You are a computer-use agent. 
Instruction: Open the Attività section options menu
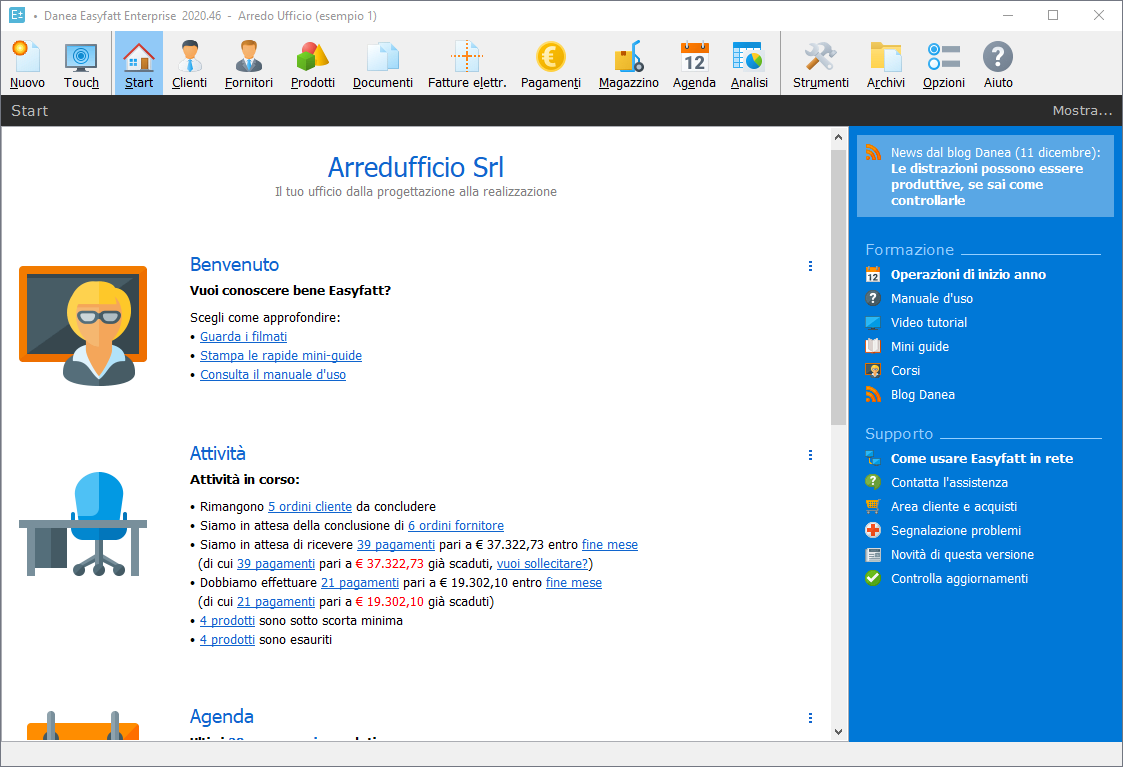pos(810,455)
